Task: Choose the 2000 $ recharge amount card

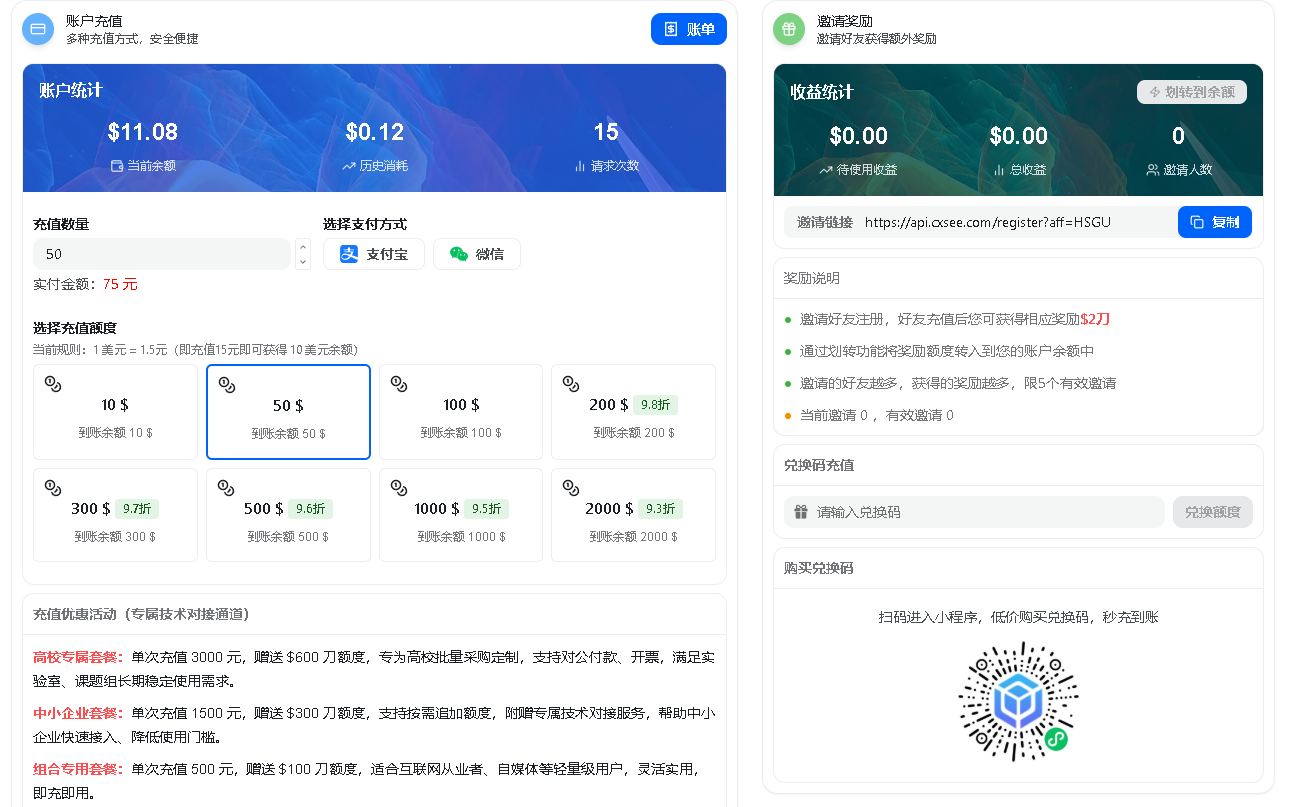Action: click(x=633, y=515)
